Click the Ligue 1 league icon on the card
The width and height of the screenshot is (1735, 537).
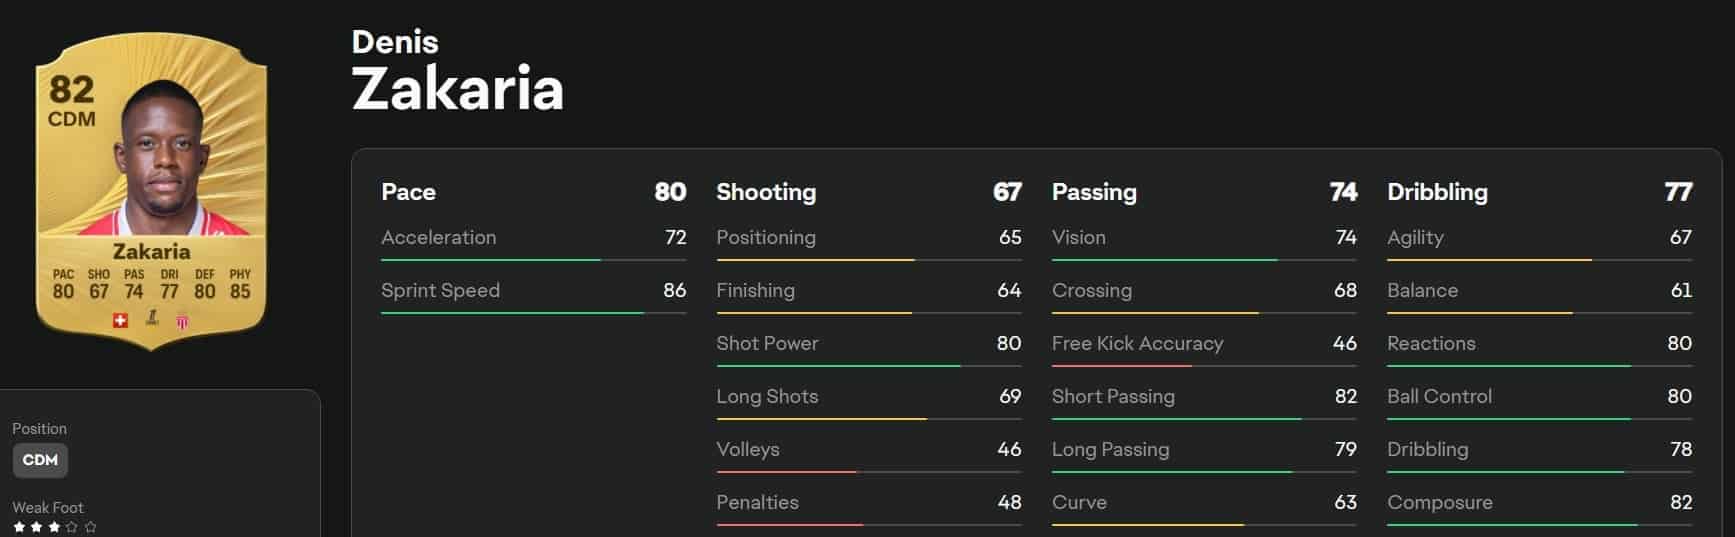point(152,319)
